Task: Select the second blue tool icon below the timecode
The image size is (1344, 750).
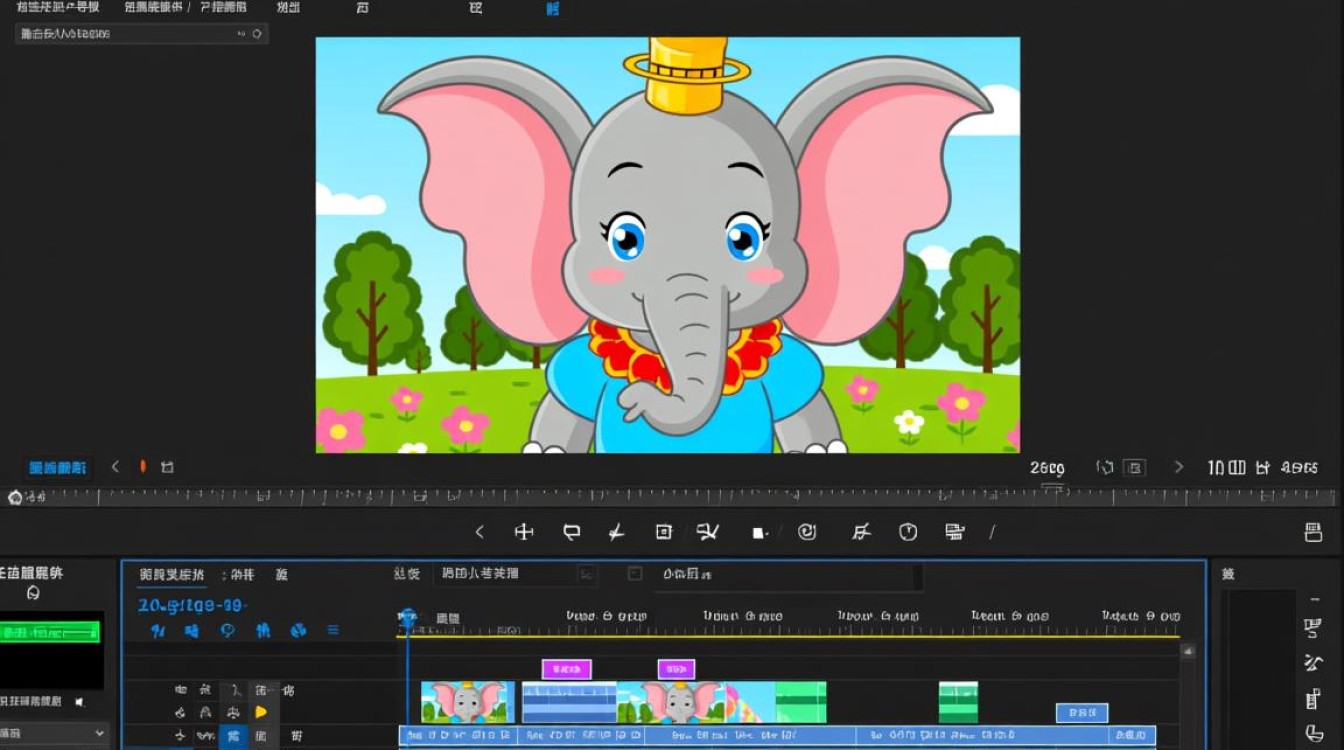Action: pos(192,630)
